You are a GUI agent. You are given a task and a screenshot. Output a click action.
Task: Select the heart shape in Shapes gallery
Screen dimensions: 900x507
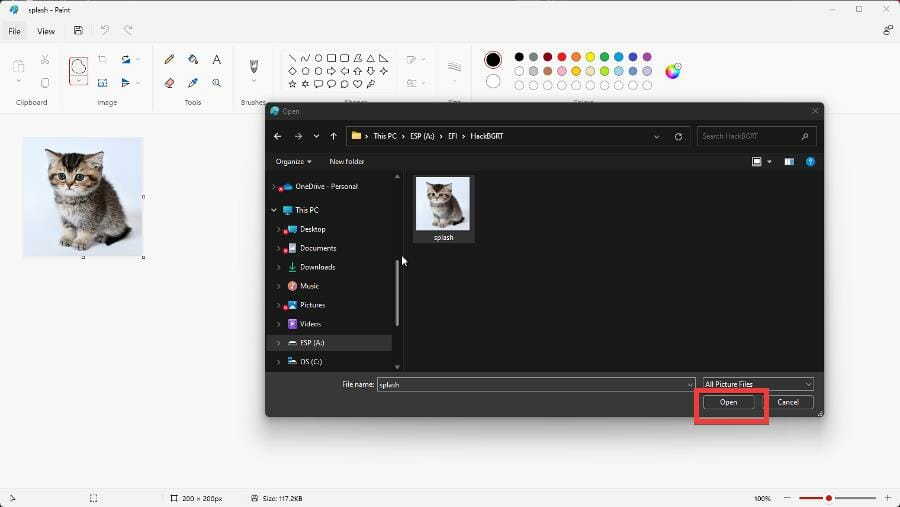[x=358, y=84]
